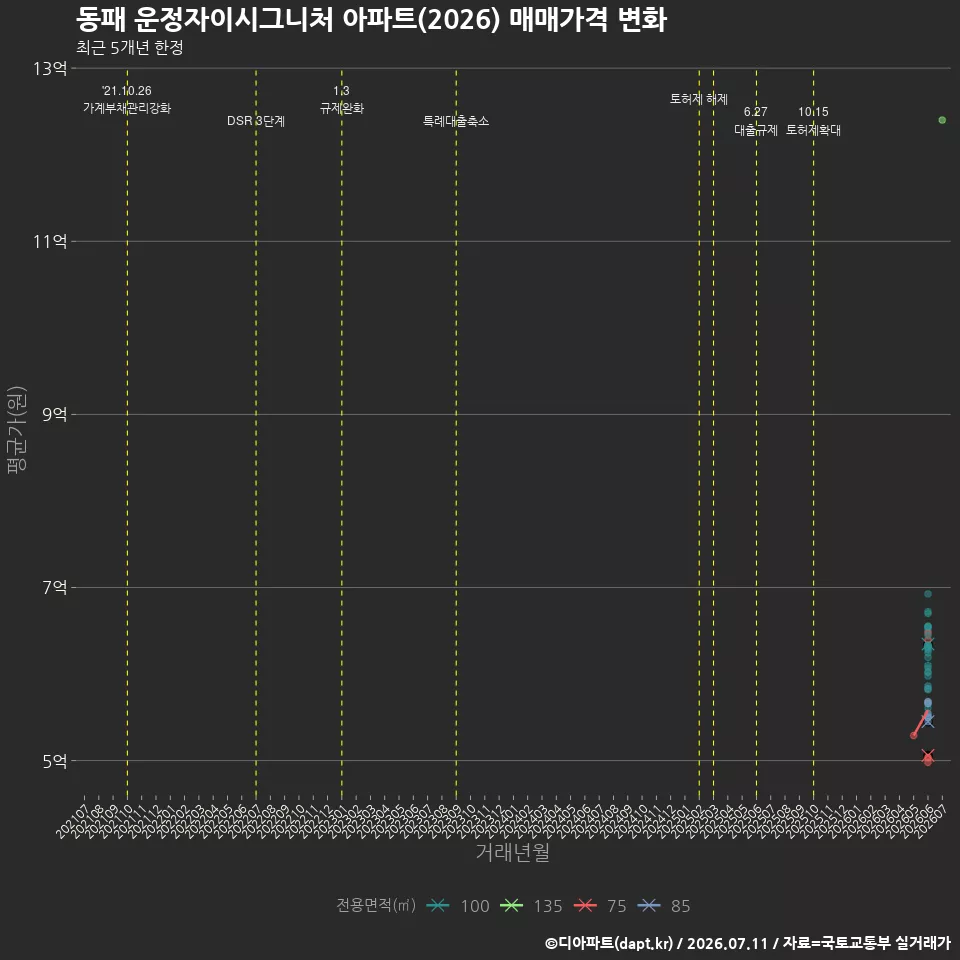
Task: Click the red legend marker for 75㎡
Action: click(585, 906)
